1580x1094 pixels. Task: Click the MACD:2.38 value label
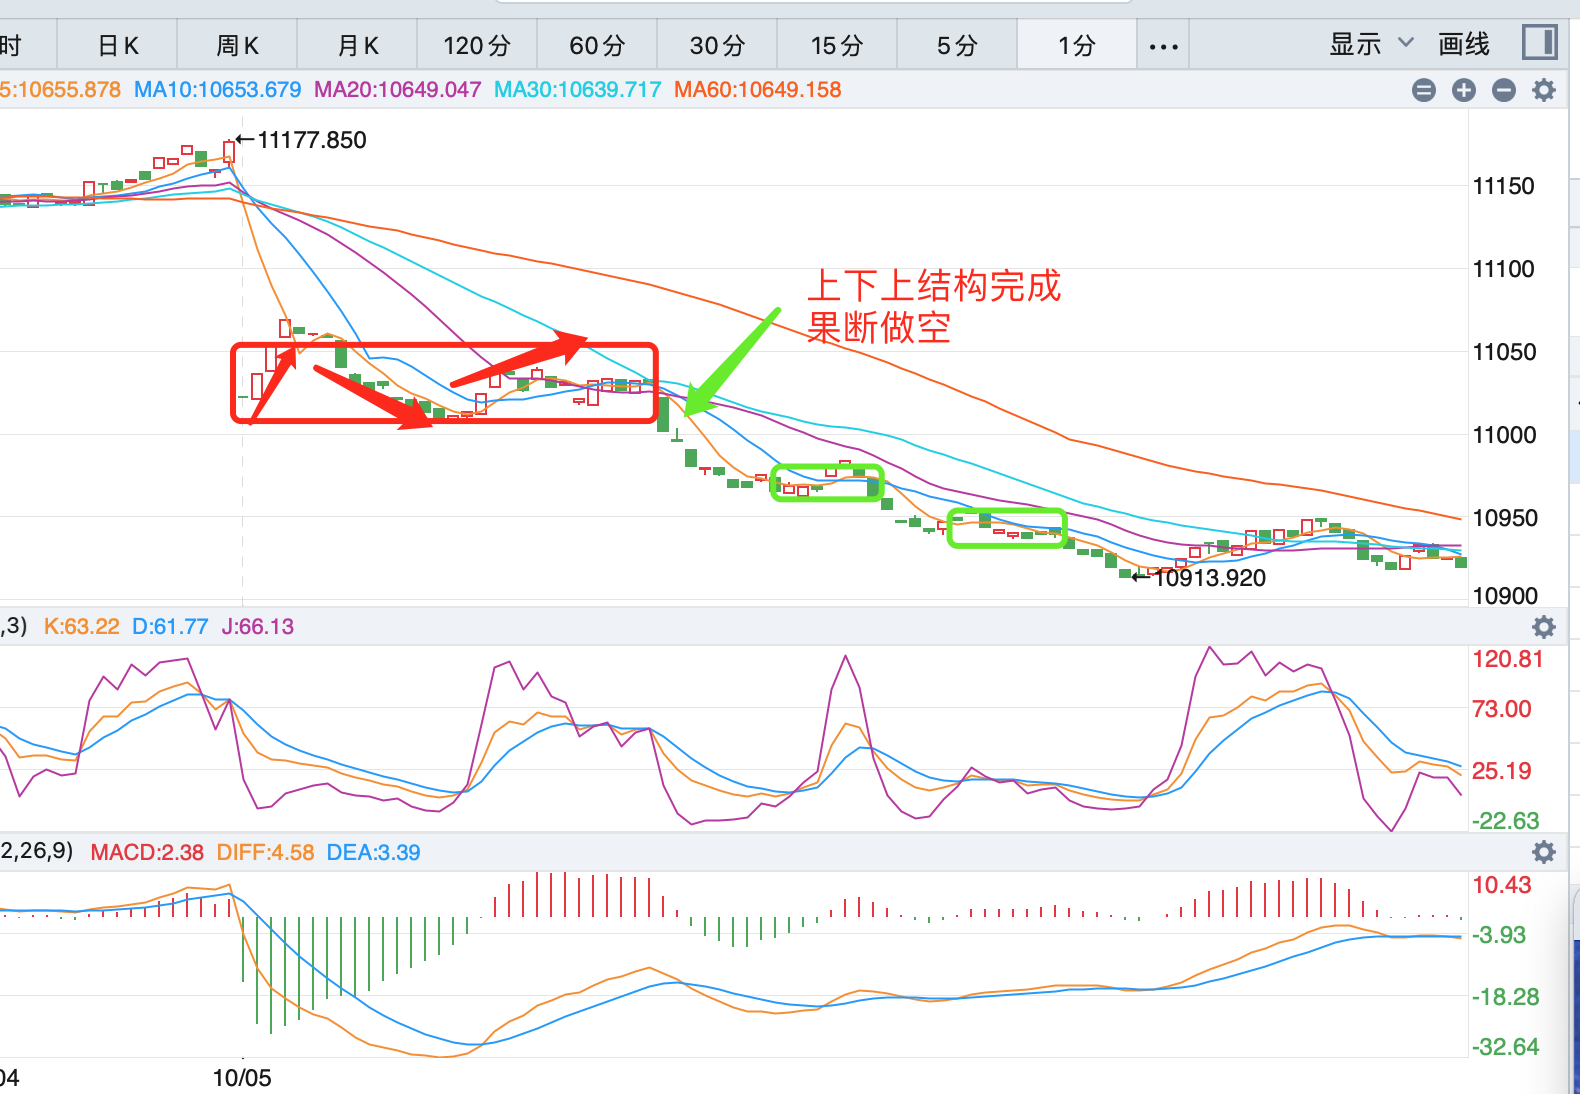(147, 853)
